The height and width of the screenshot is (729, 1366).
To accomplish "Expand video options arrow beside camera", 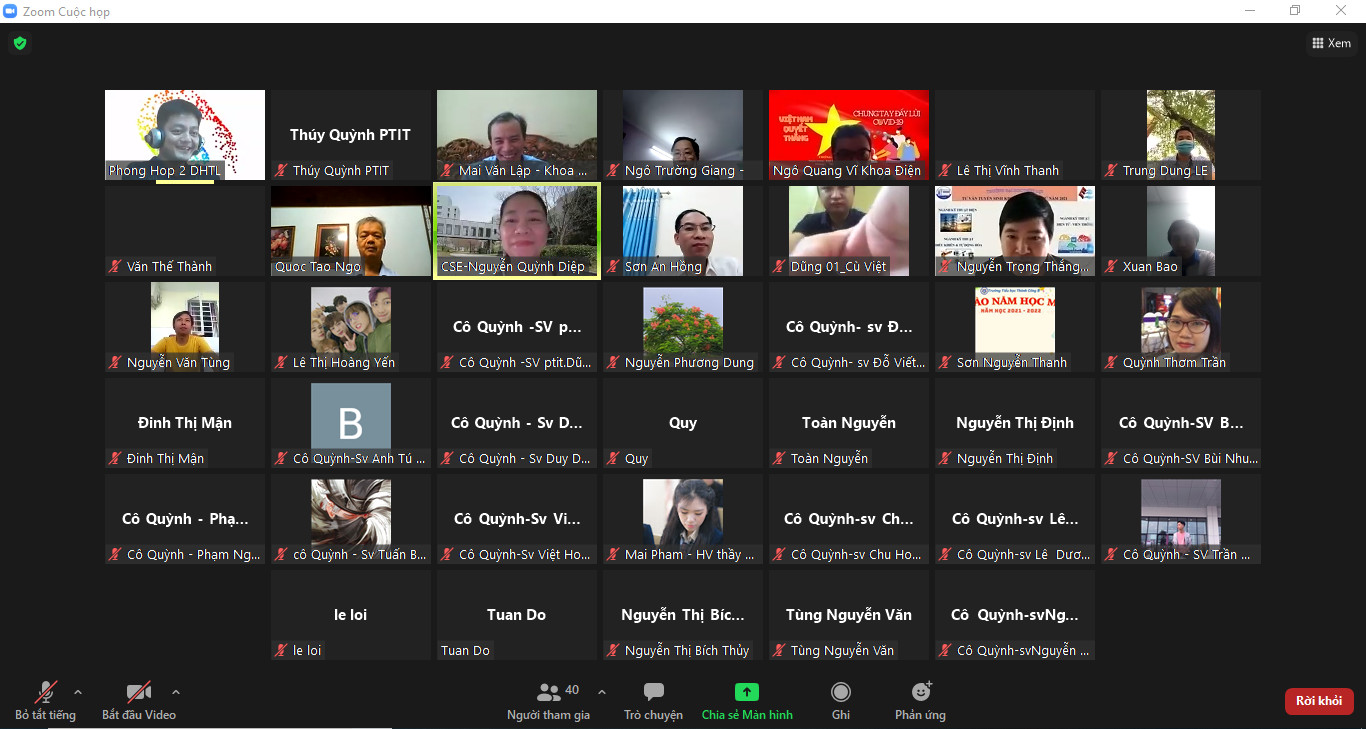I will [176, 691].
